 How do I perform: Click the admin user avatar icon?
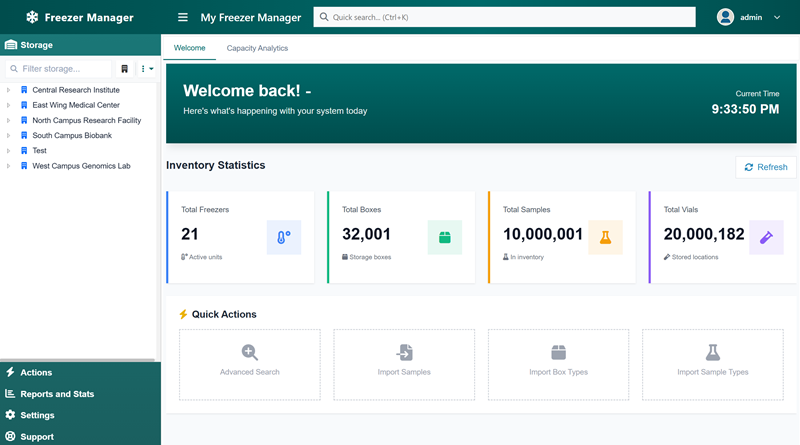pyautogui.click(x=725, y=17)
